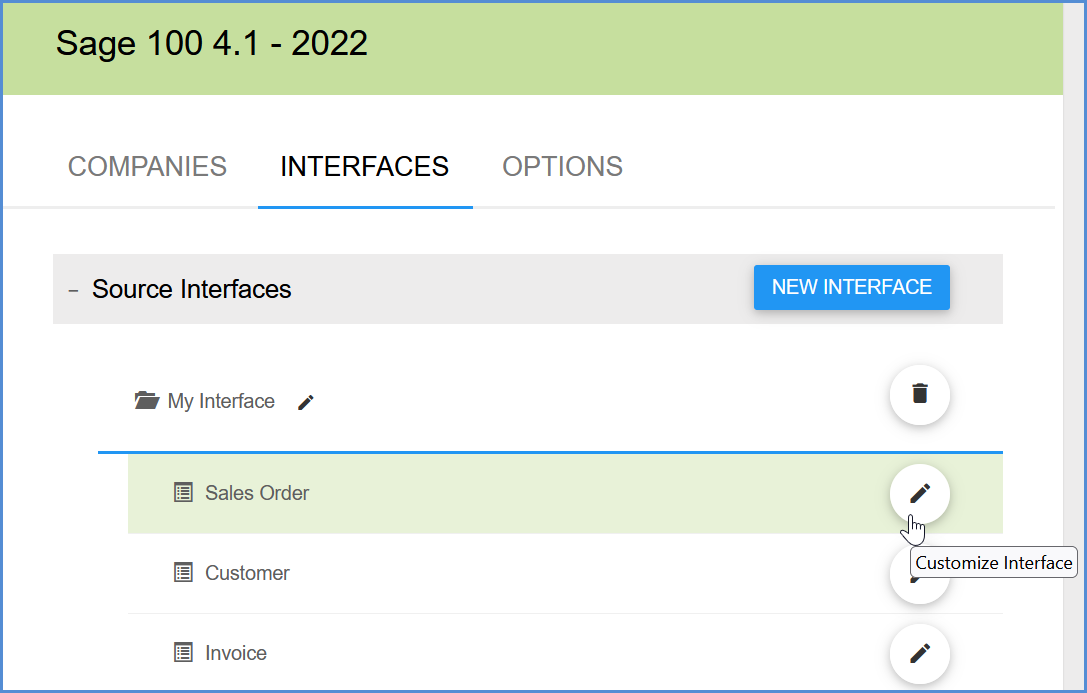Screen dimensions: 1087x693
Task: Collapse the Source Interfaces section with the minus sign
Action: (73, 290)
